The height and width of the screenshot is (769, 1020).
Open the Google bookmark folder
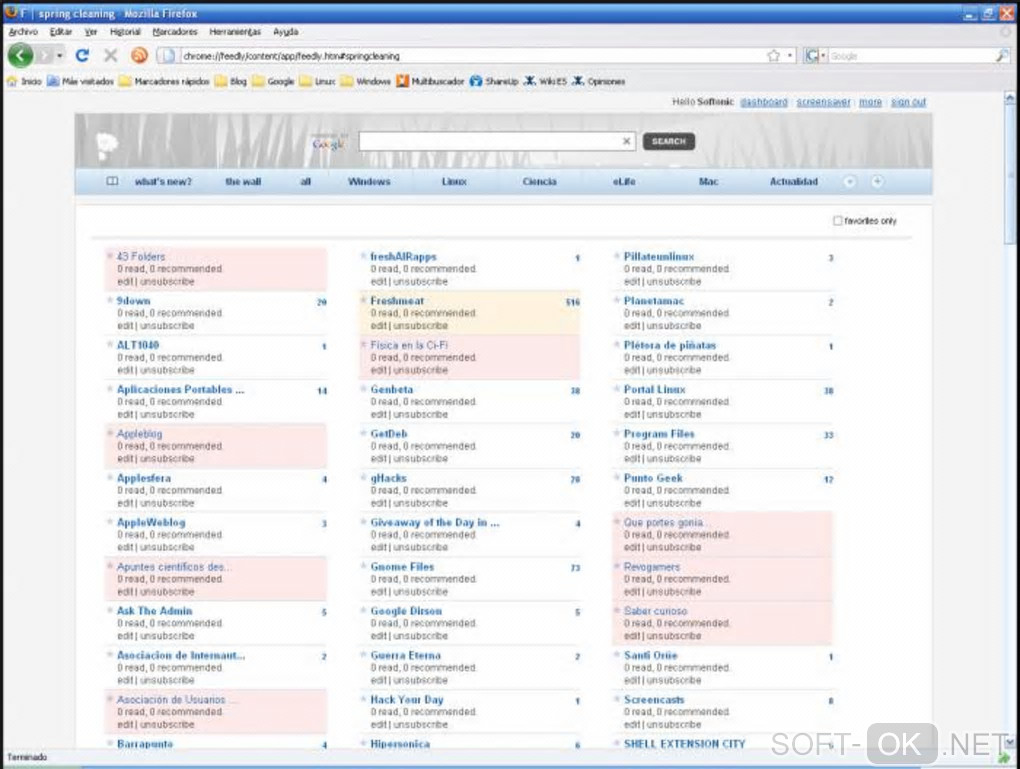[273, 81]
